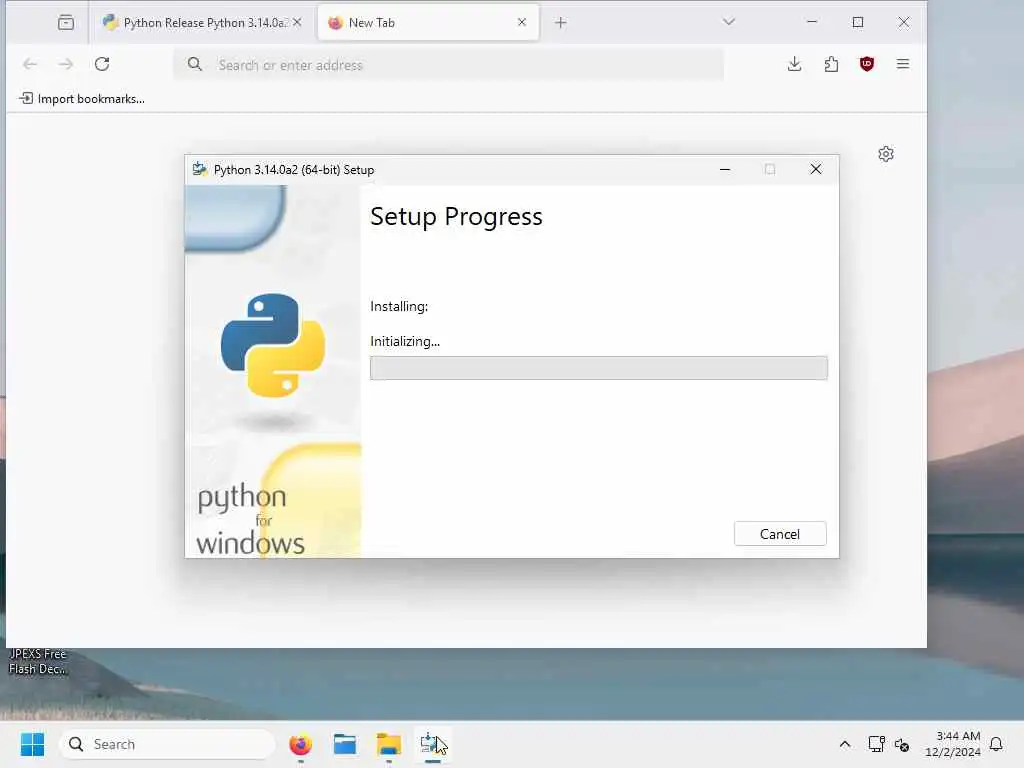
Task: Open the uBlock Origin extension
Action: coord(867,64)
